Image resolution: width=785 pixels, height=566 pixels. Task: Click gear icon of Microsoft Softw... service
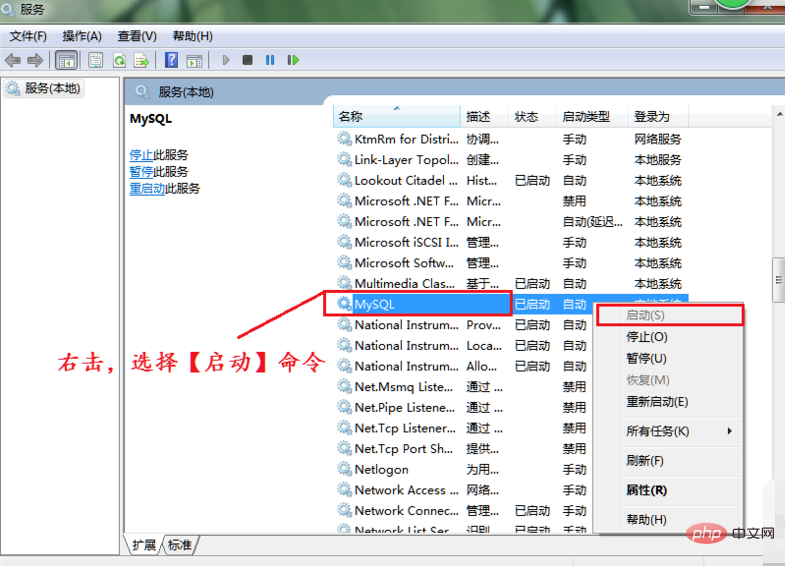344,263
